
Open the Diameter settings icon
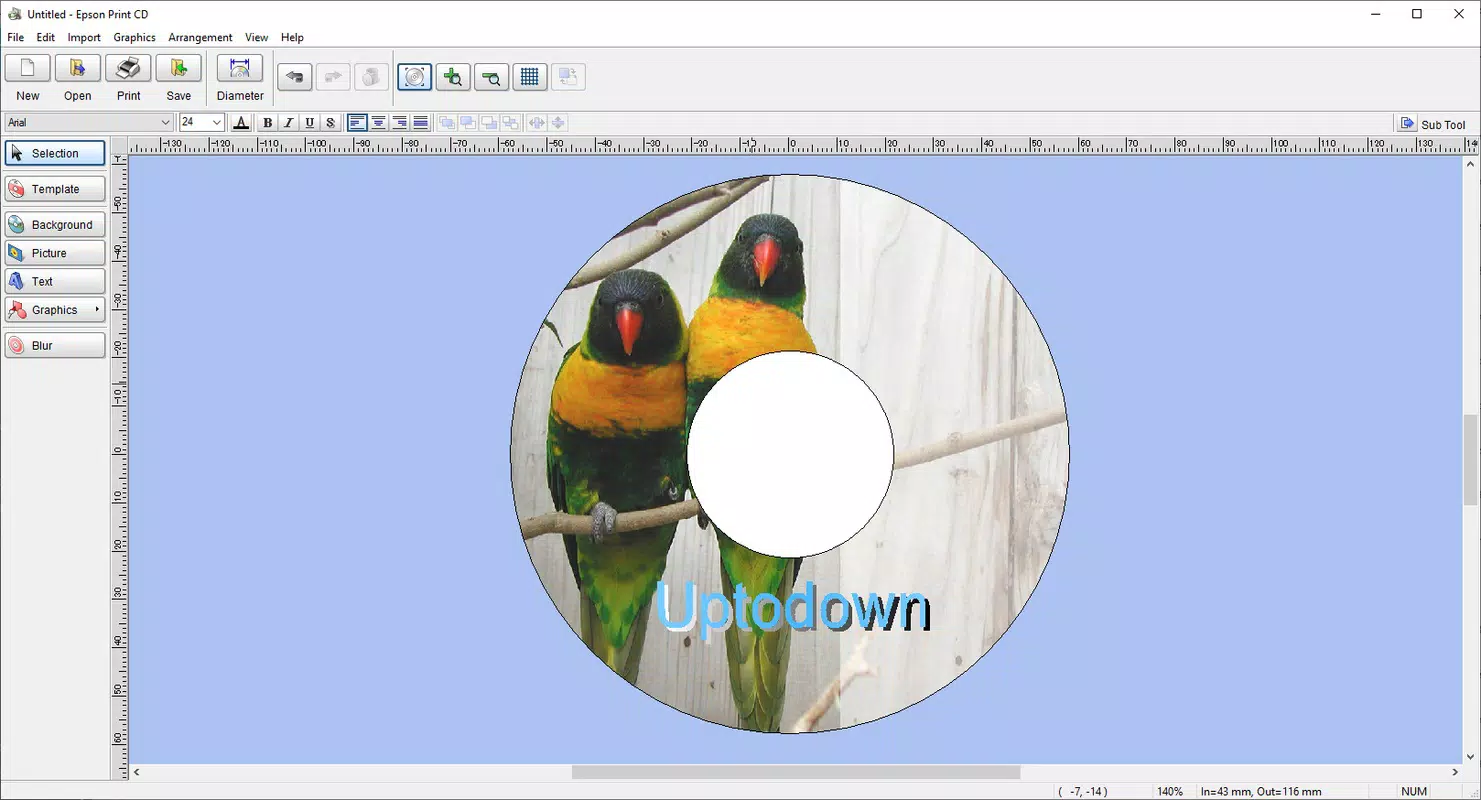(240, 69)
